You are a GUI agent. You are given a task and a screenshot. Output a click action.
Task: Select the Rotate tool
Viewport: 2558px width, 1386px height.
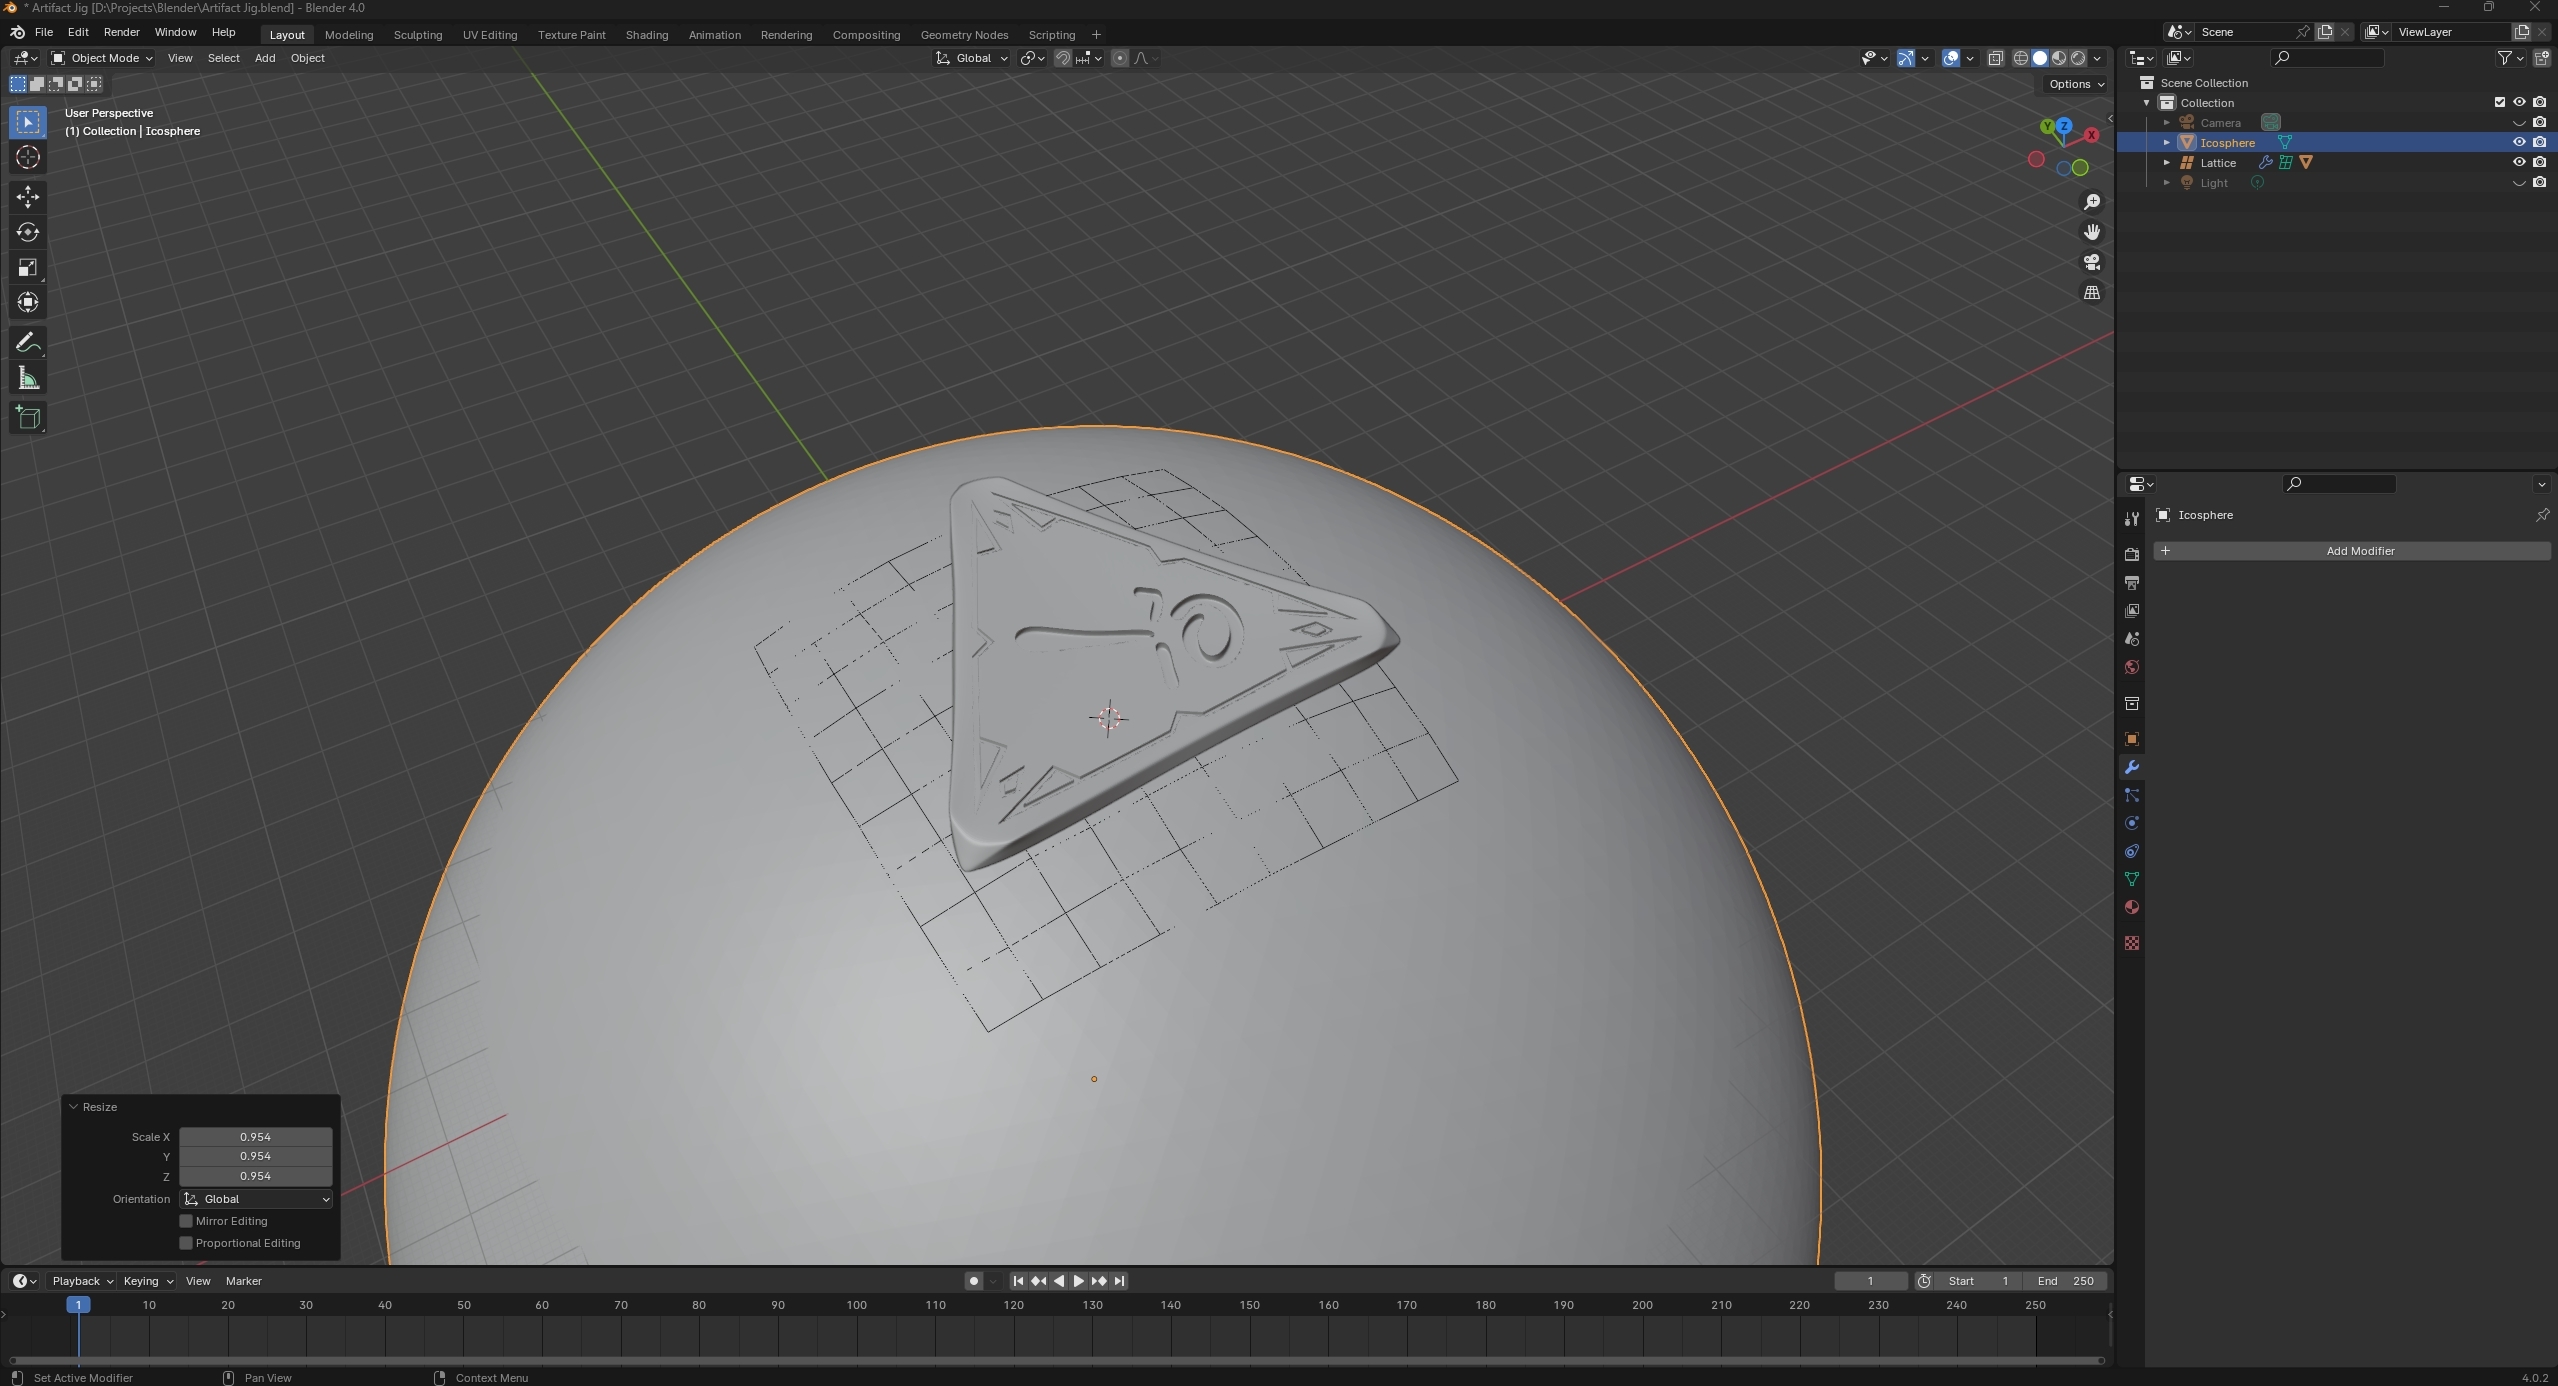point(28,232)
